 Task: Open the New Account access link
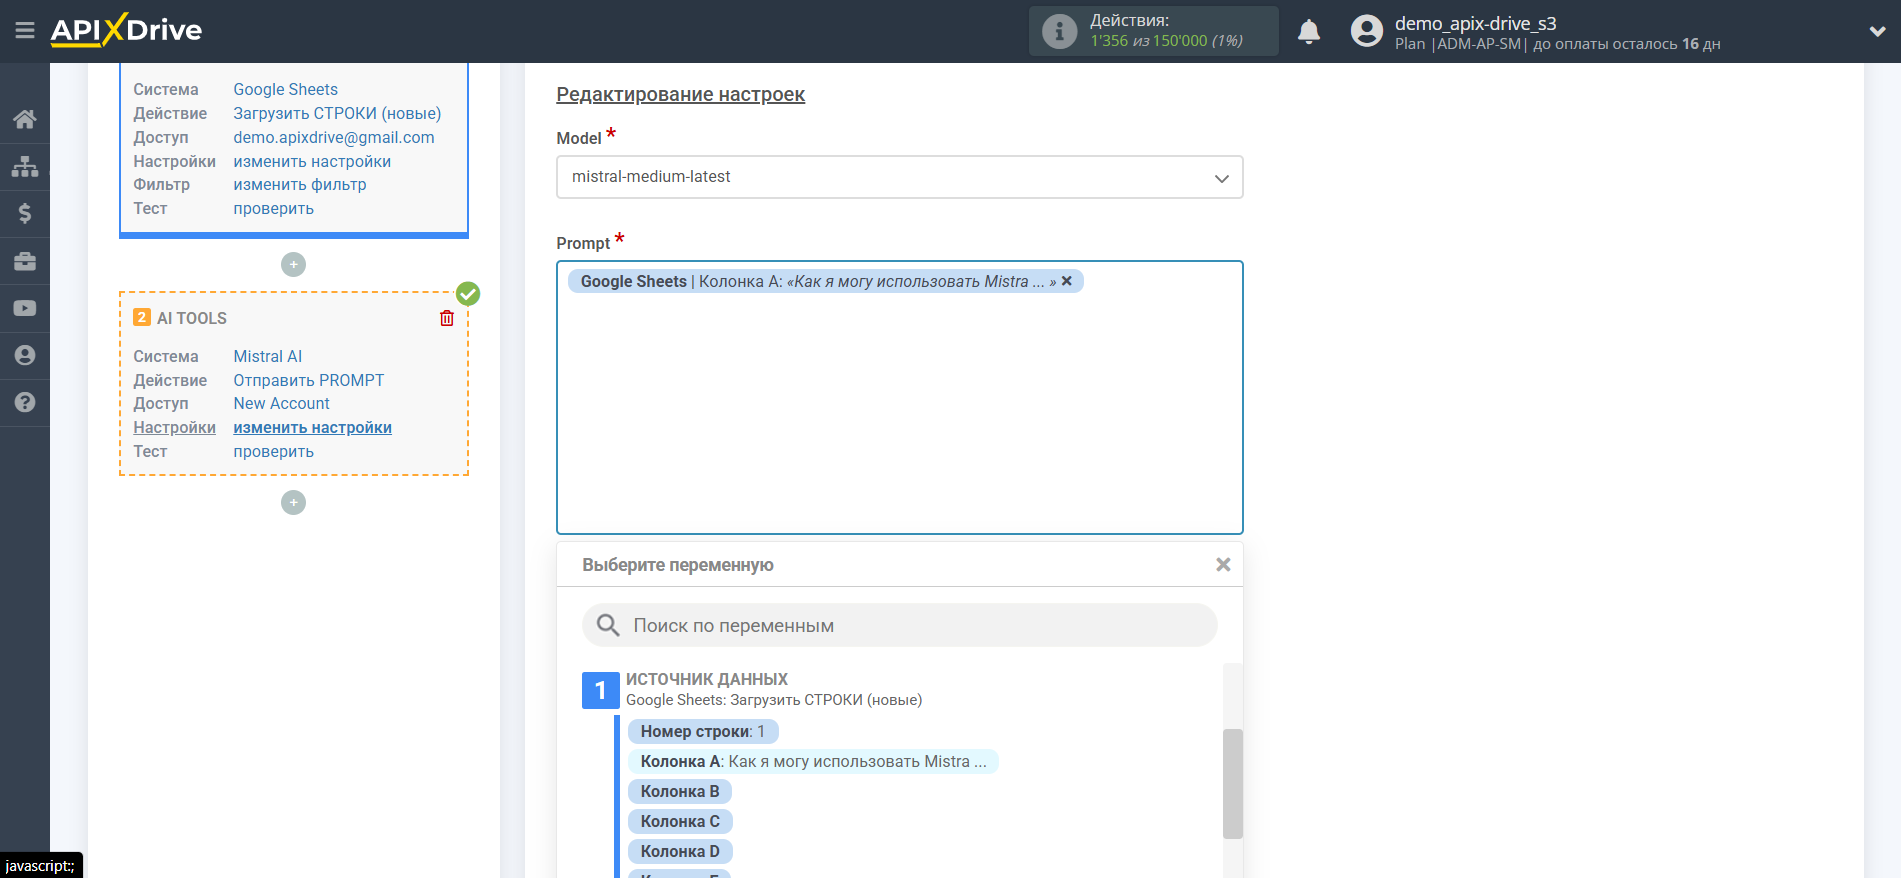pyautogui.click(x=281, y=403)
